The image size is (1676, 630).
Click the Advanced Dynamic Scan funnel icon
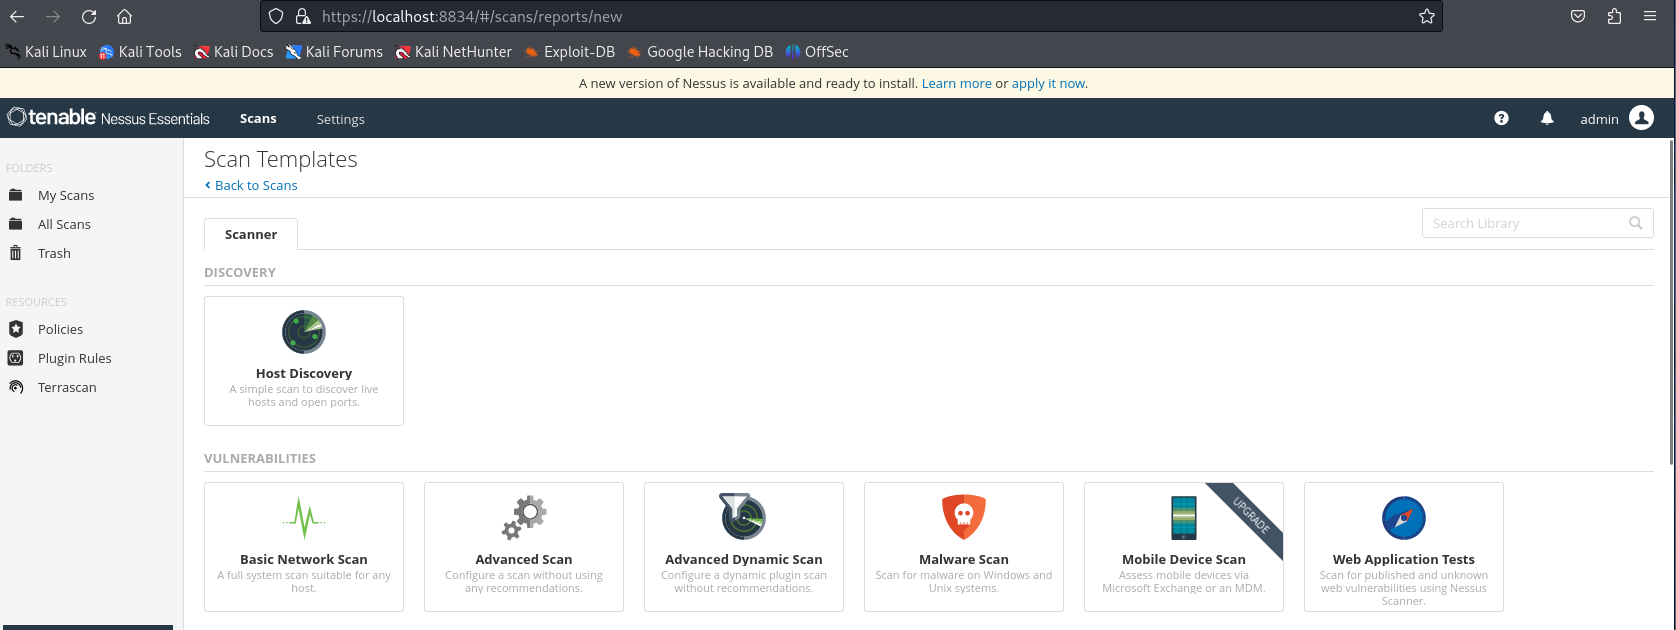click(743, 516)
